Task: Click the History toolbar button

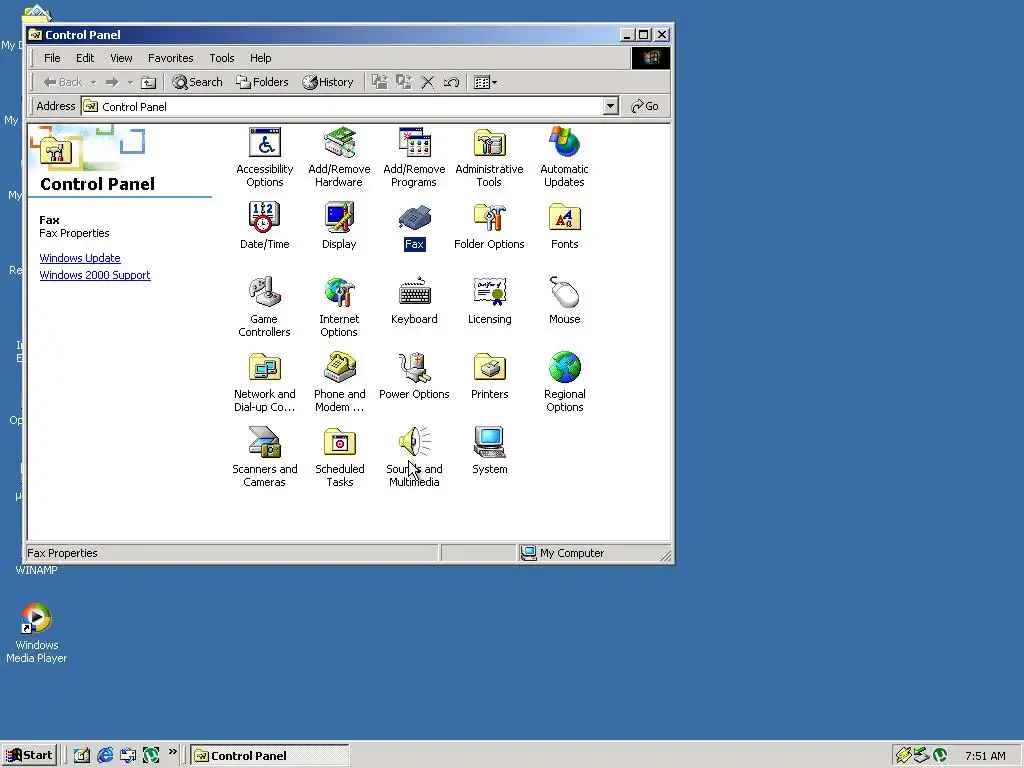Action: [328, 82]
